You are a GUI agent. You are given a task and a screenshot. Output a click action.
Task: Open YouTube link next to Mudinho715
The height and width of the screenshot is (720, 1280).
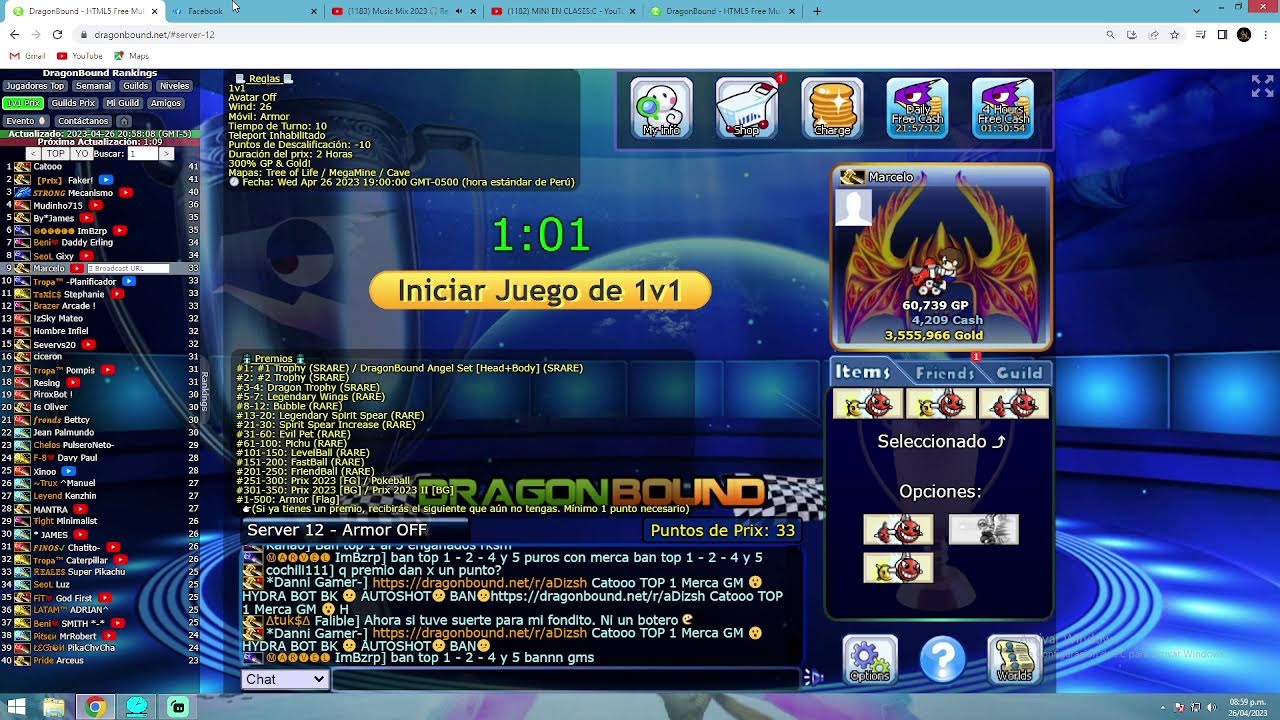(94, 205)
